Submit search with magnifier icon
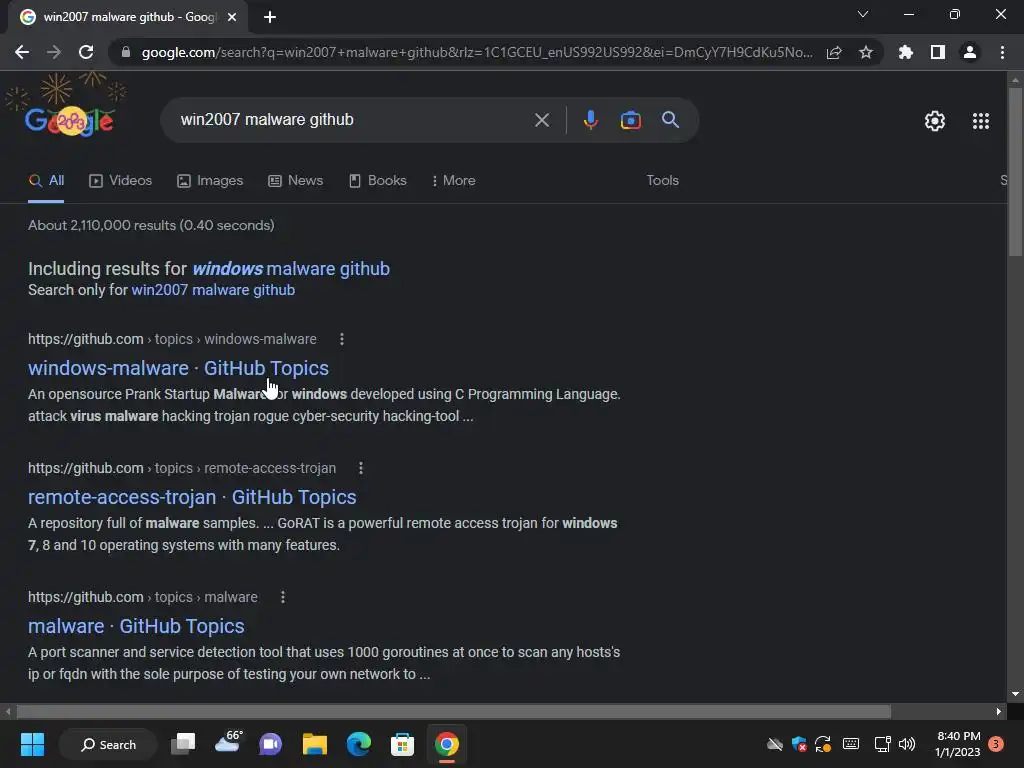Screen dimensions: 1024x768 pyautogui.click(x=670, y=120)
